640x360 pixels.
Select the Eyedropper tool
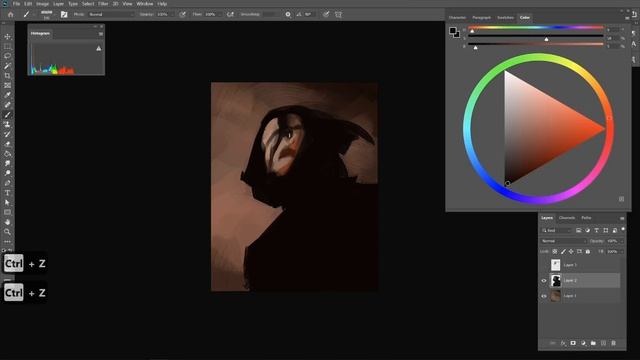tap(7, 96)
